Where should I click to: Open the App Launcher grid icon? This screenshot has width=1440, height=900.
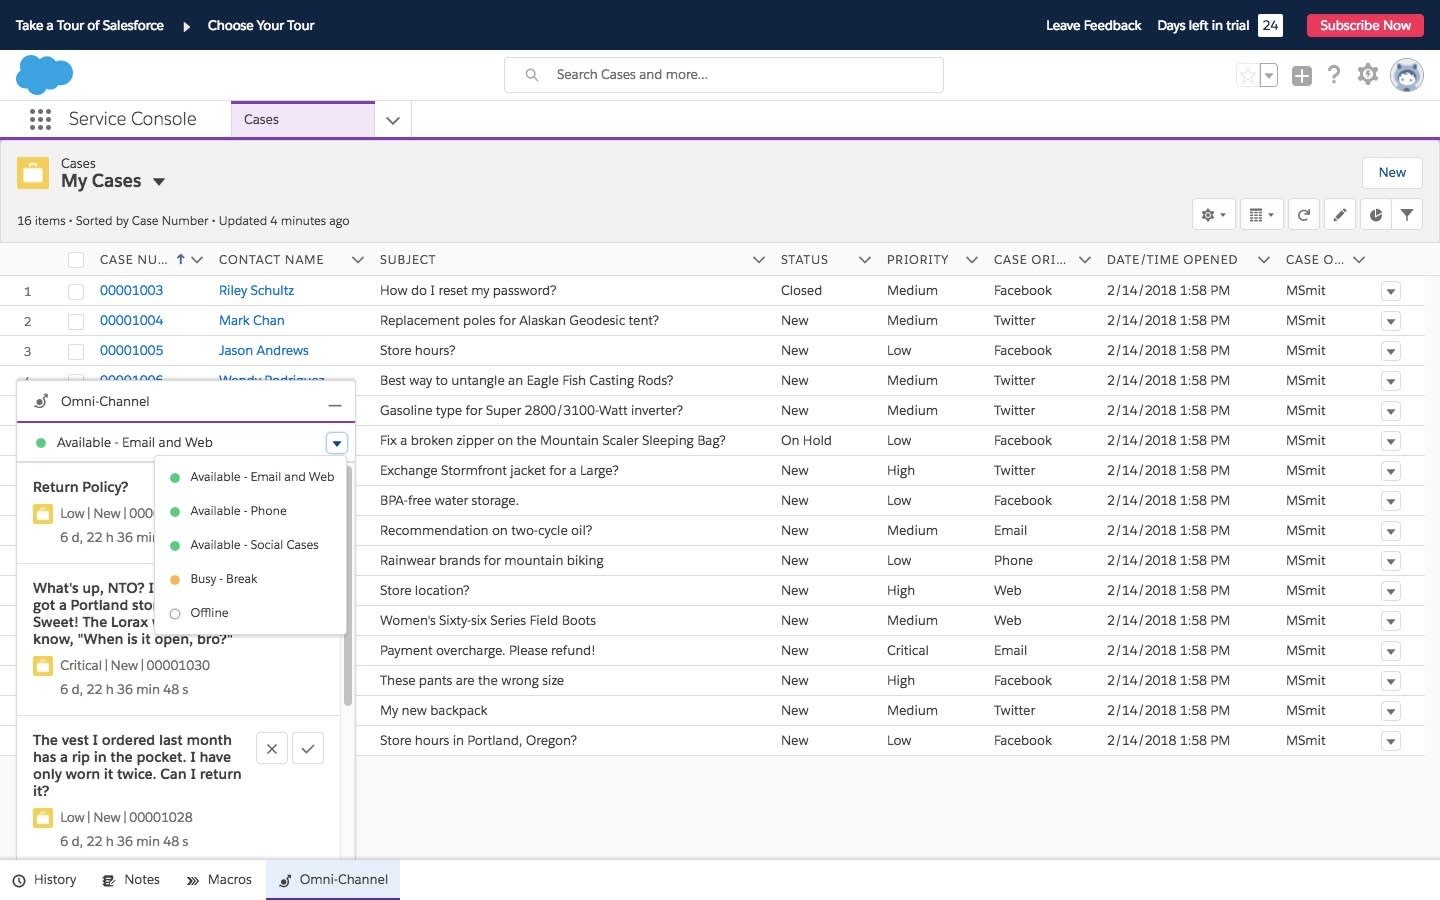[x=40, y=119]
